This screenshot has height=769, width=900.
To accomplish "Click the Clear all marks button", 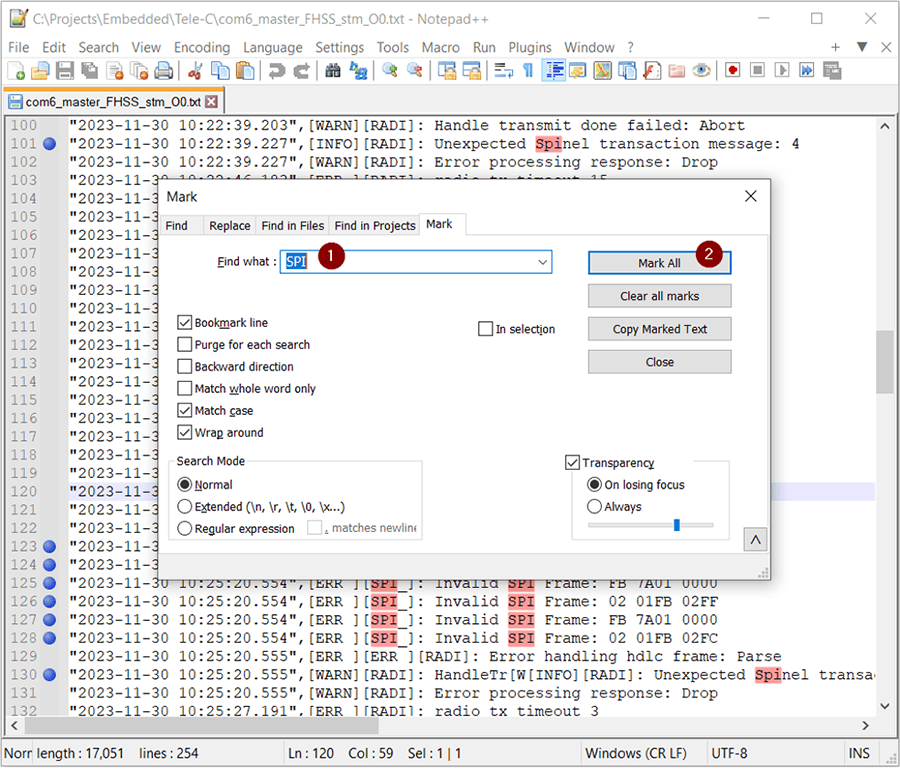I will [660, 297].
